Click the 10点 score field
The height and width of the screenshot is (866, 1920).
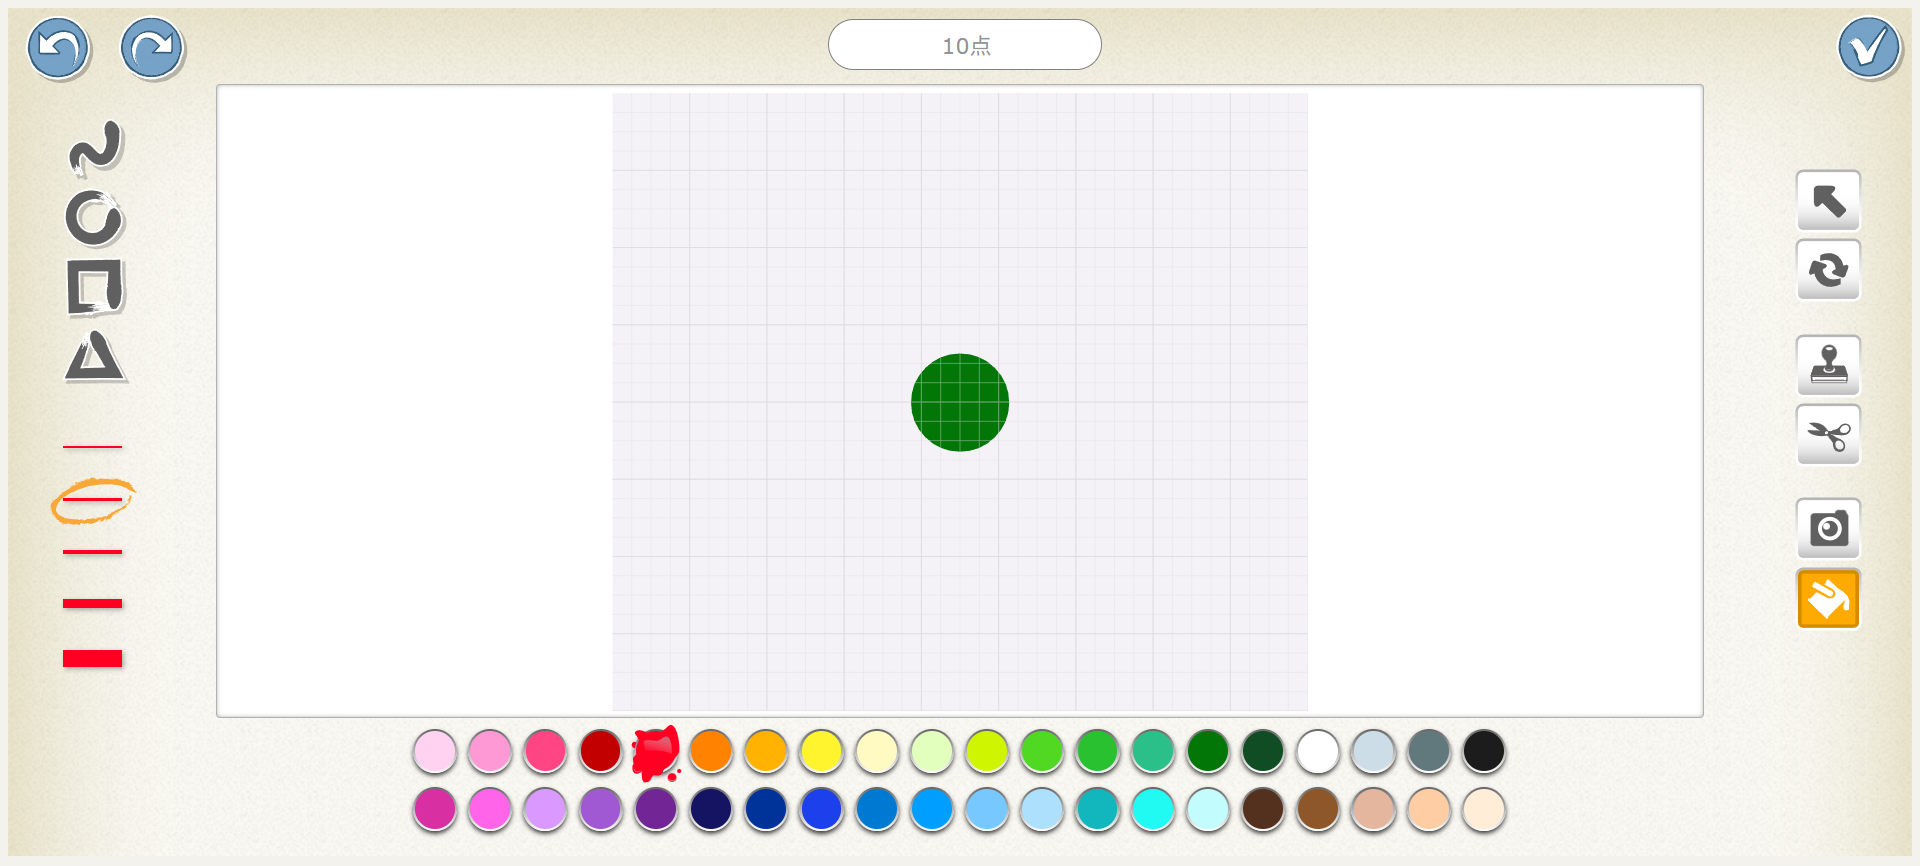pos(964,45)
